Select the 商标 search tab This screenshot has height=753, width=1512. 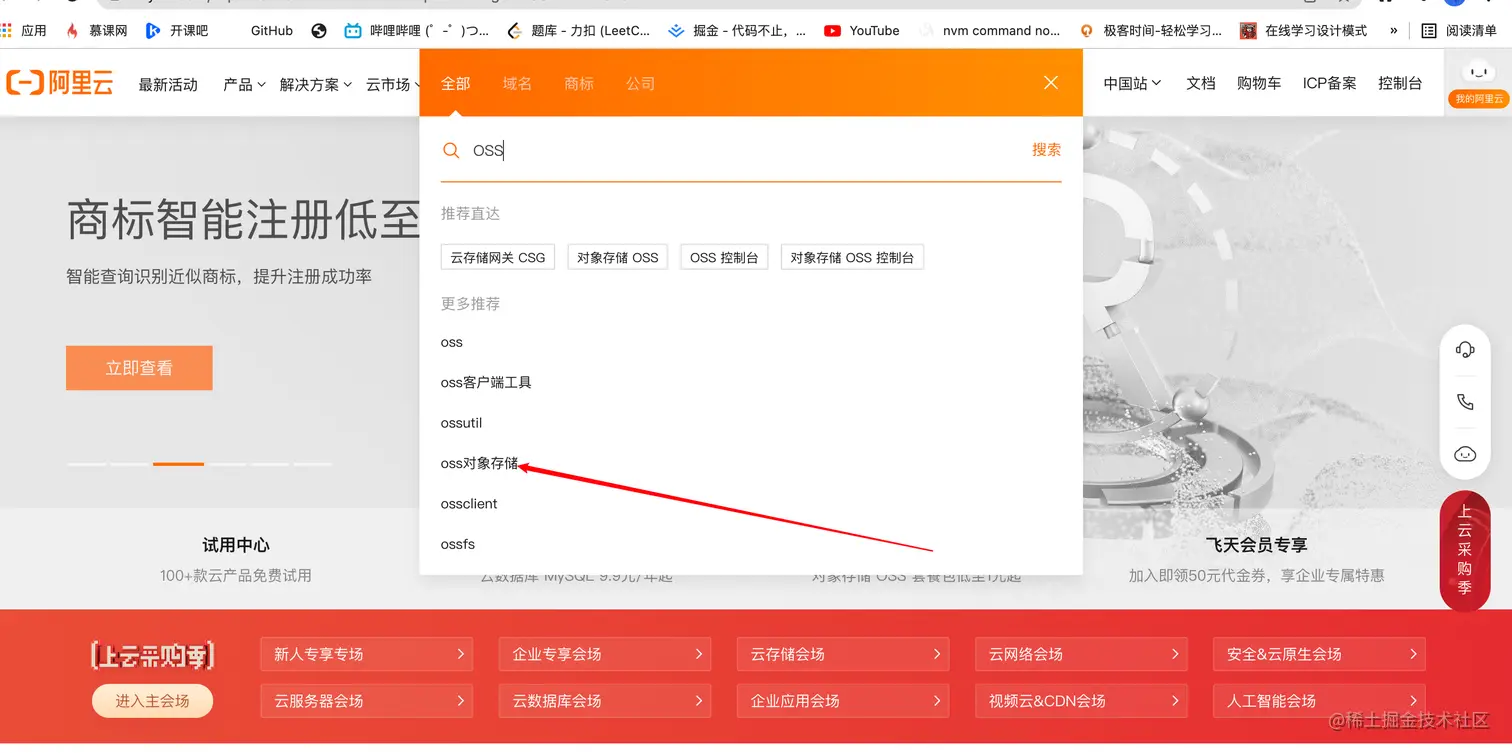tap(579, 83)
